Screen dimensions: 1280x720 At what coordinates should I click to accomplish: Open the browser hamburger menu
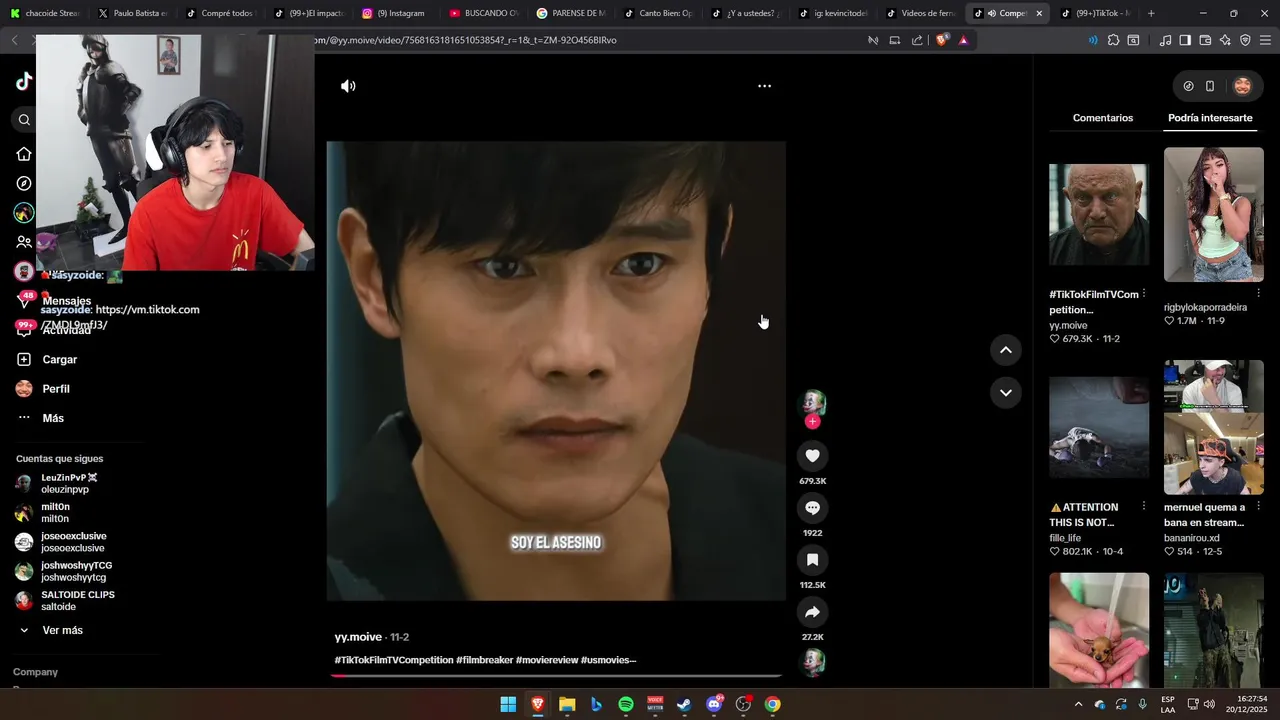1265,40
